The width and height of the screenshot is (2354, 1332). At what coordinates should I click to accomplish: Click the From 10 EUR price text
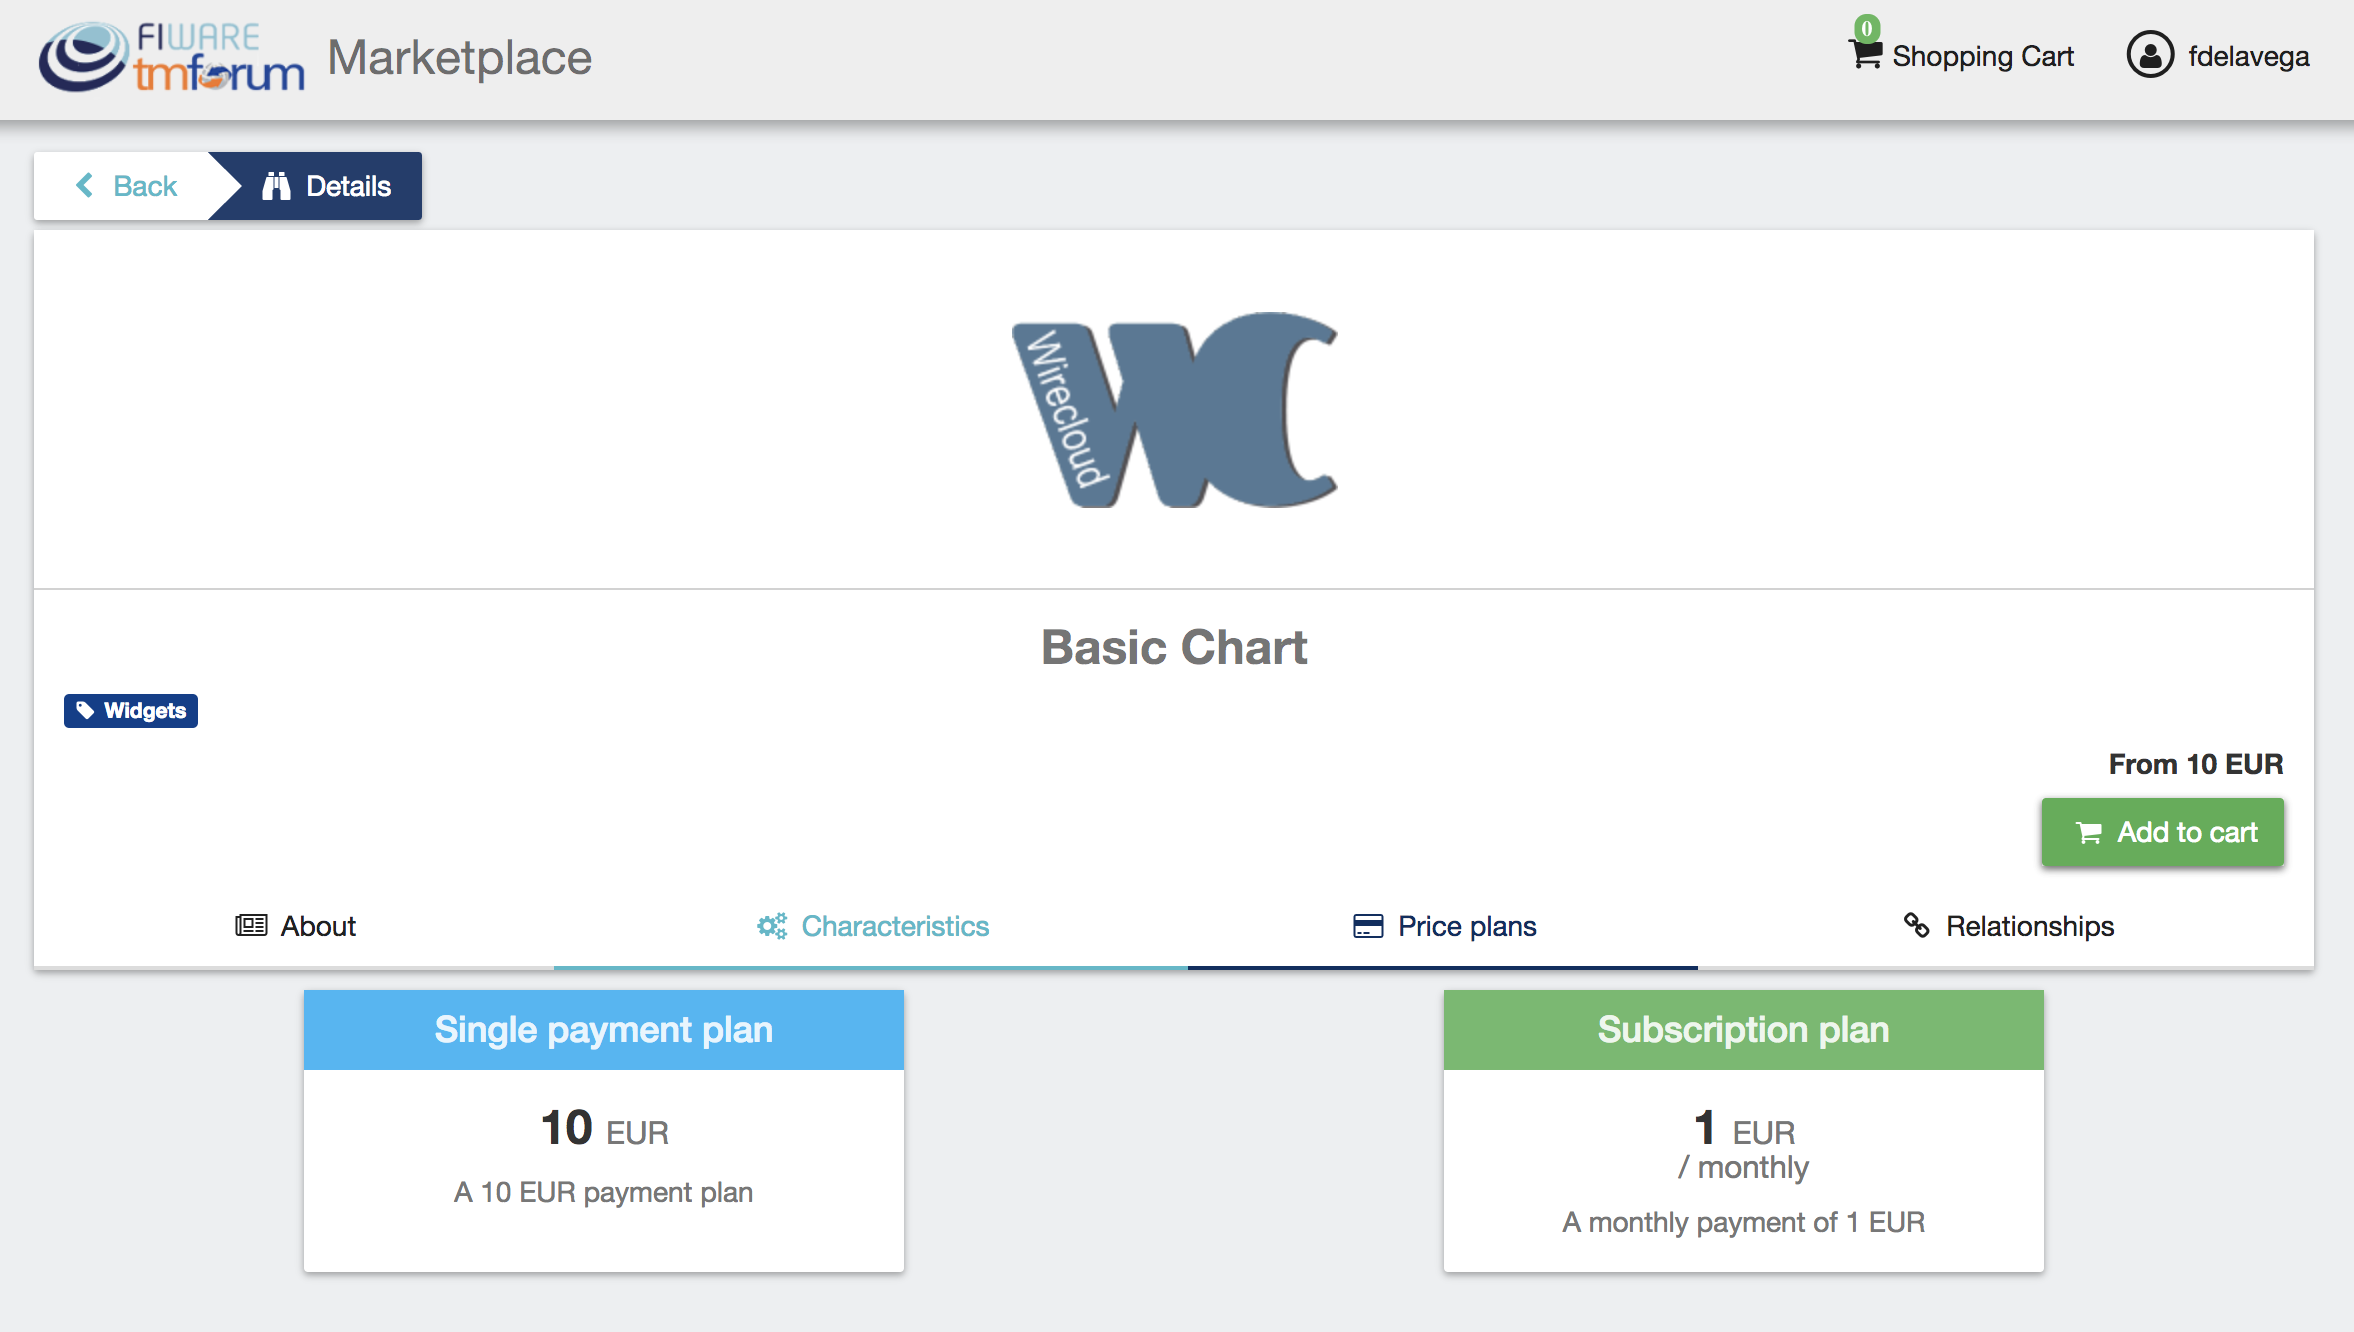click(2196, 764)
